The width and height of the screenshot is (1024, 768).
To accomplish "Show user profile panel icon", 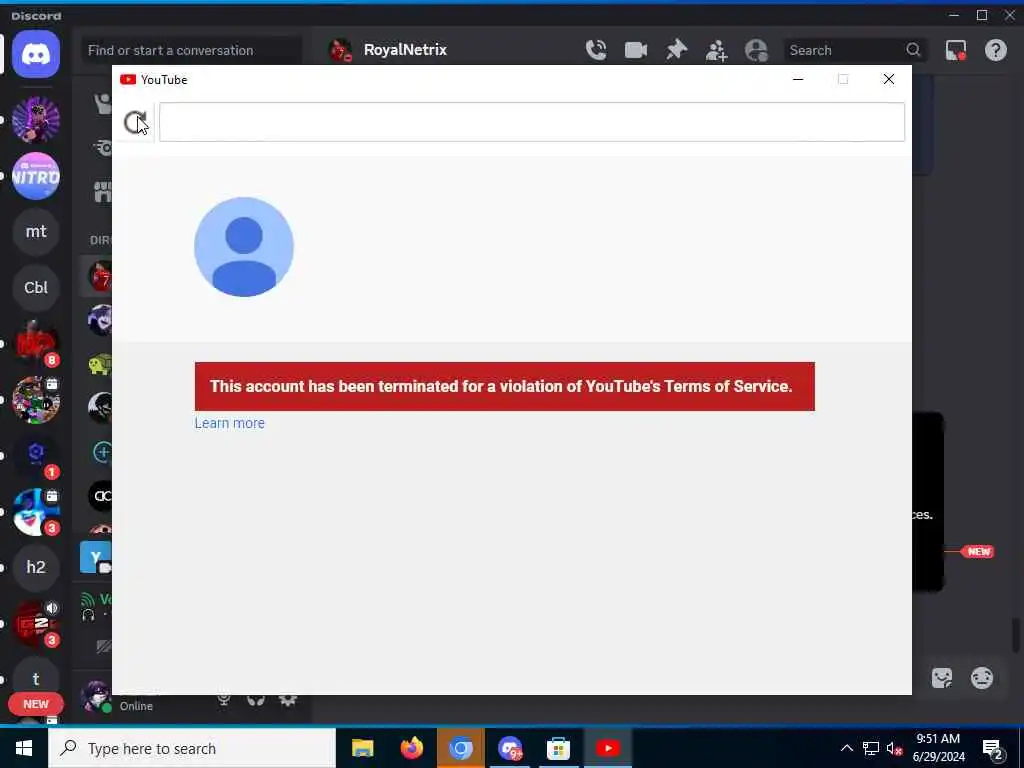I will [756, 50].
